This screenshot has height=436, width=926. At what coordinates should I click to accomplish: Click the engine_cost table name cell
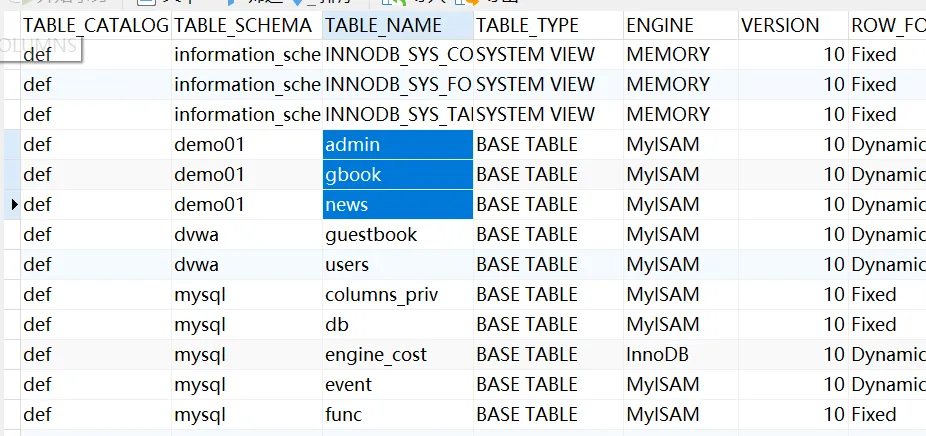click(397, 355)
